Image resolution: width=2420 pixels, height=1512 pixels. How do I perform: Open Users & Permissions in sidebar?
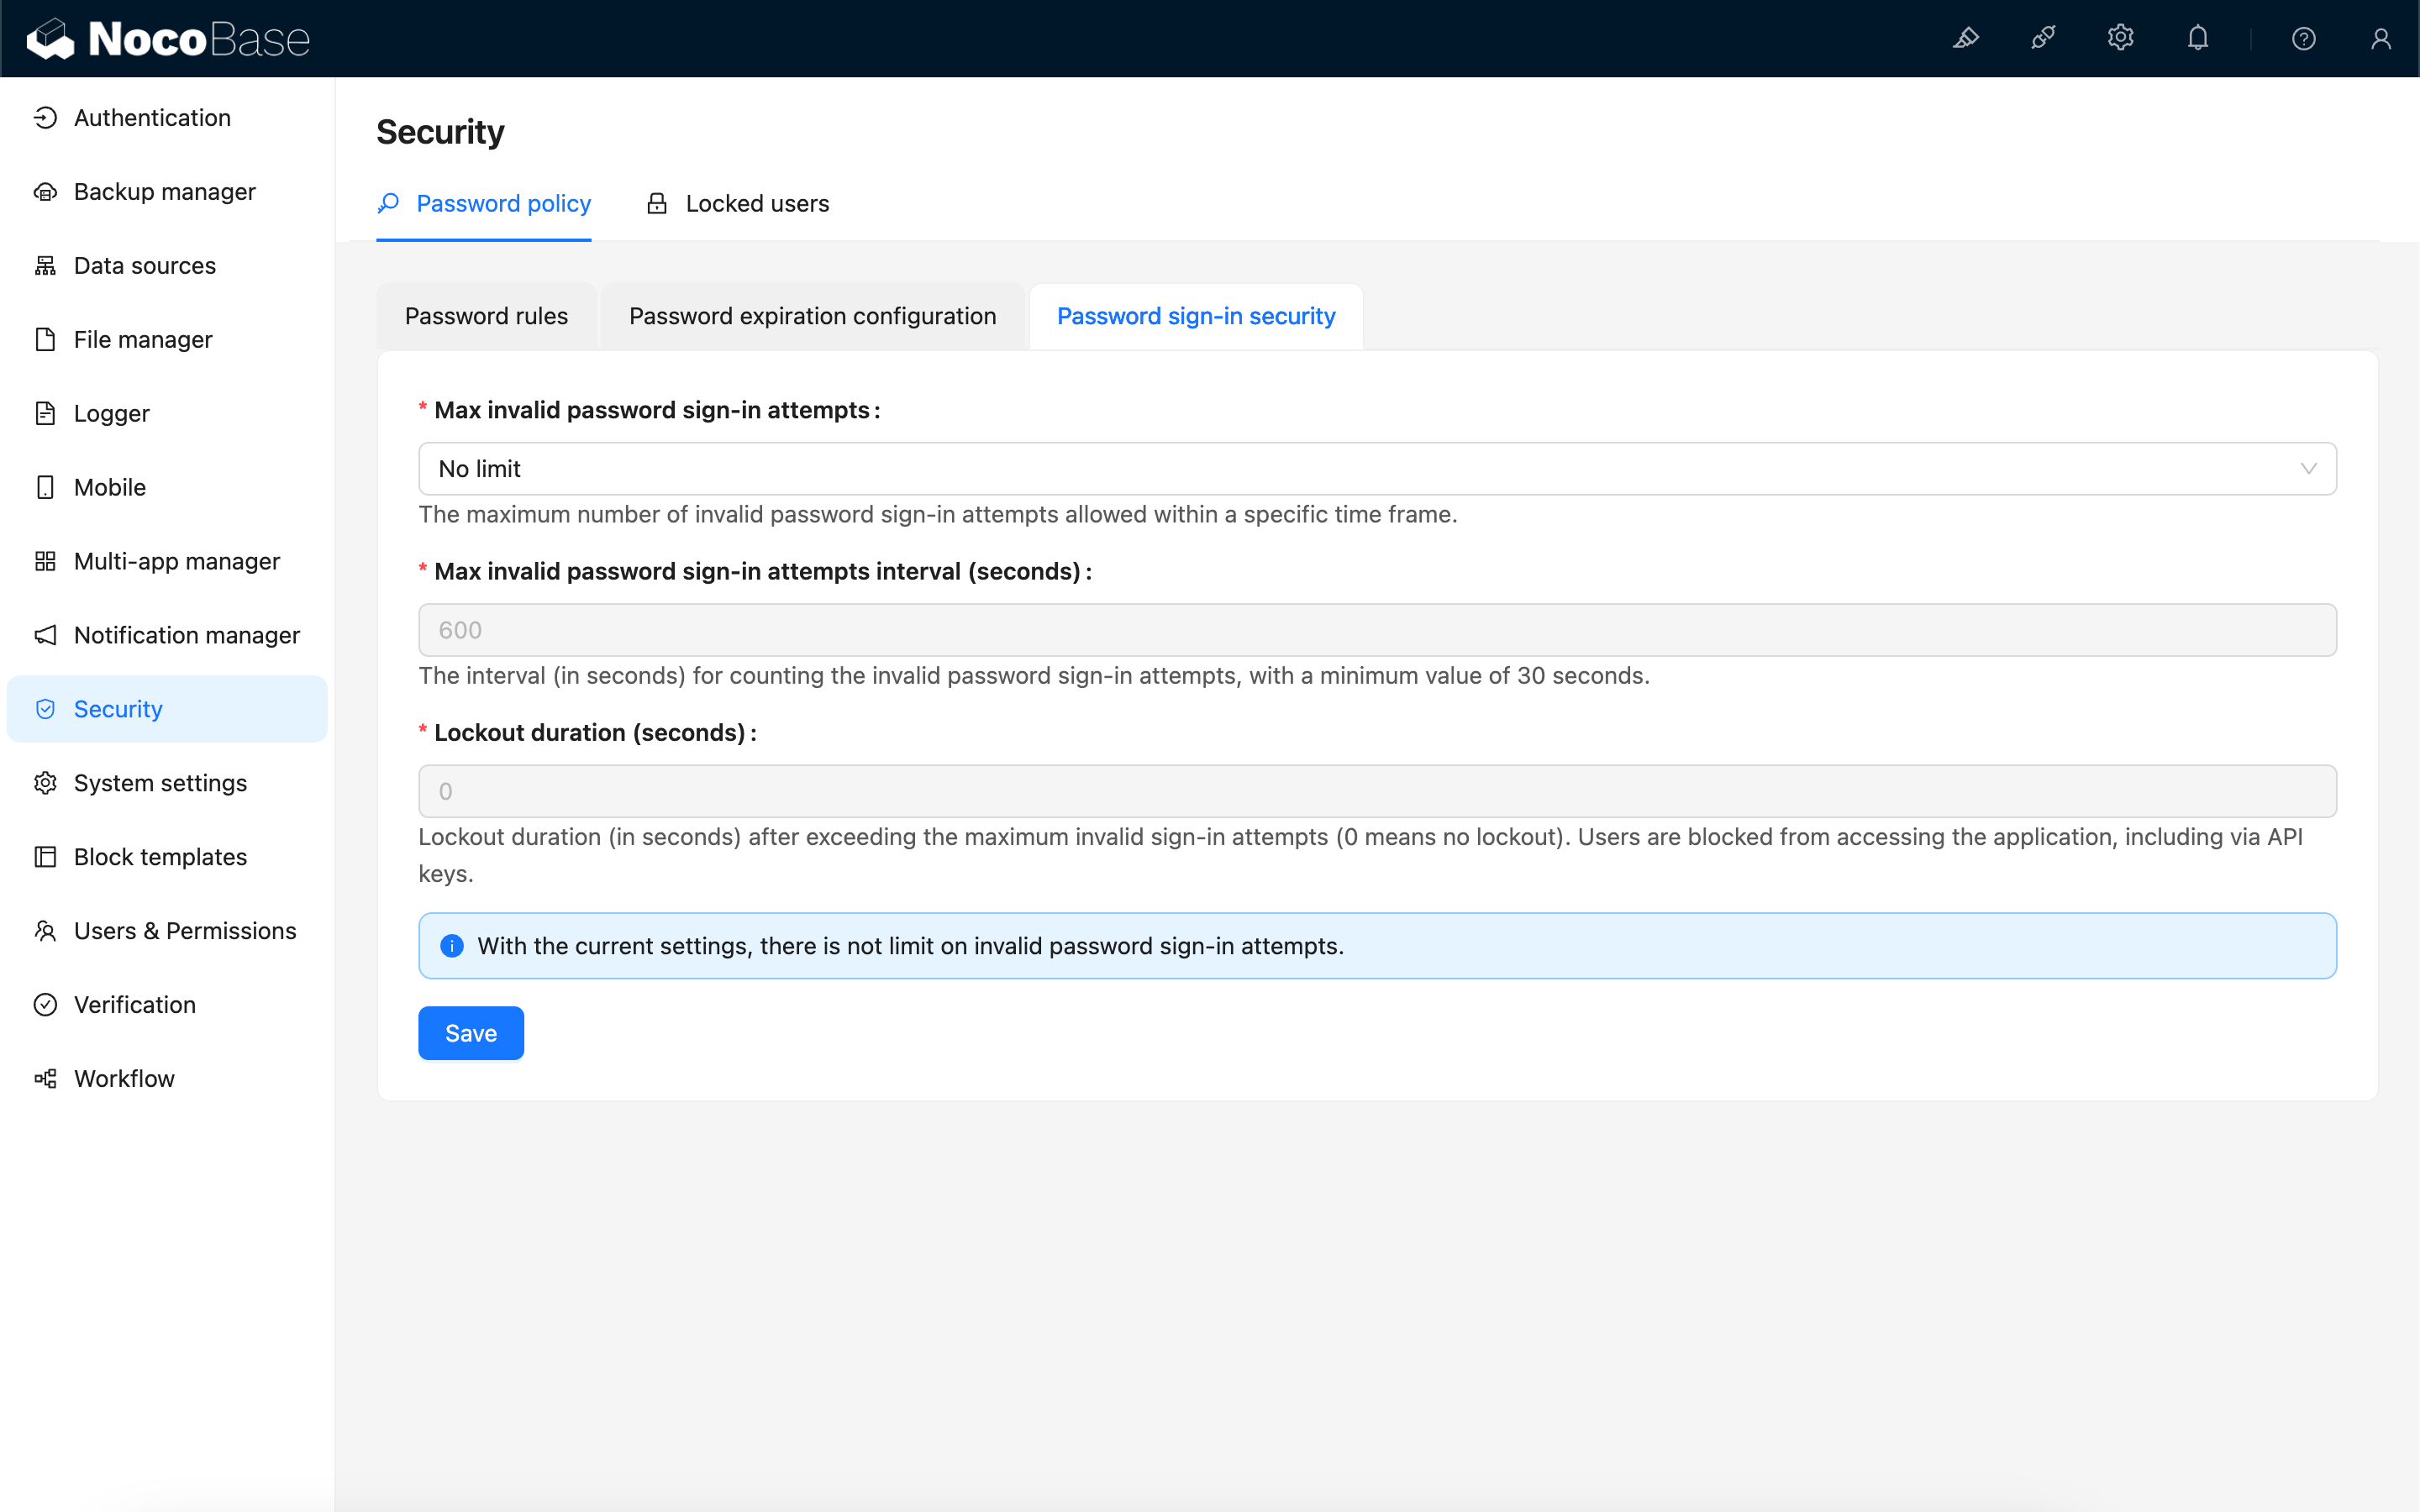185,931
